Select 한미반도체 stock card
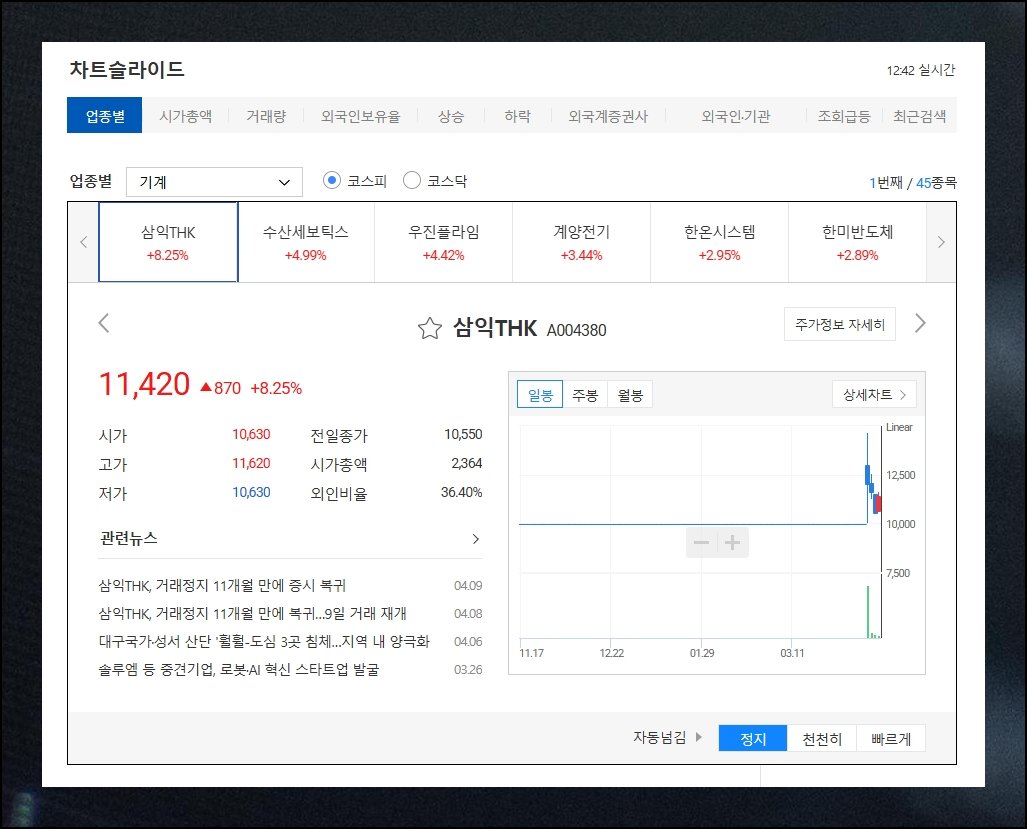Screen dimensions: 1027x829 pos(857,242)
